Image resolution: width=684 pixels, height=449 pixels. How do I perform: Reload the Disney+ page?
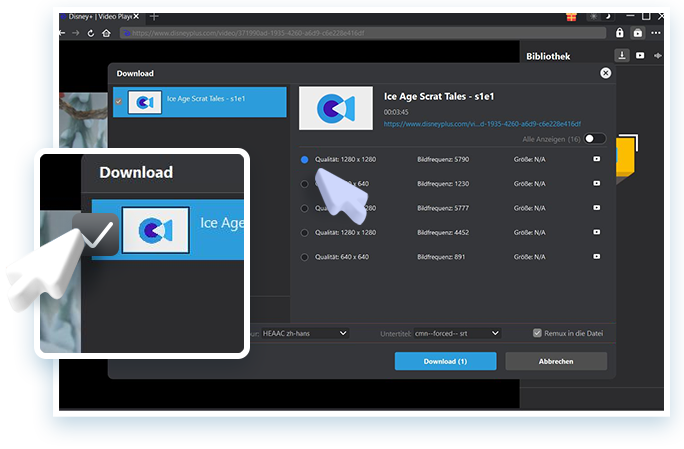tap(91, 33)
